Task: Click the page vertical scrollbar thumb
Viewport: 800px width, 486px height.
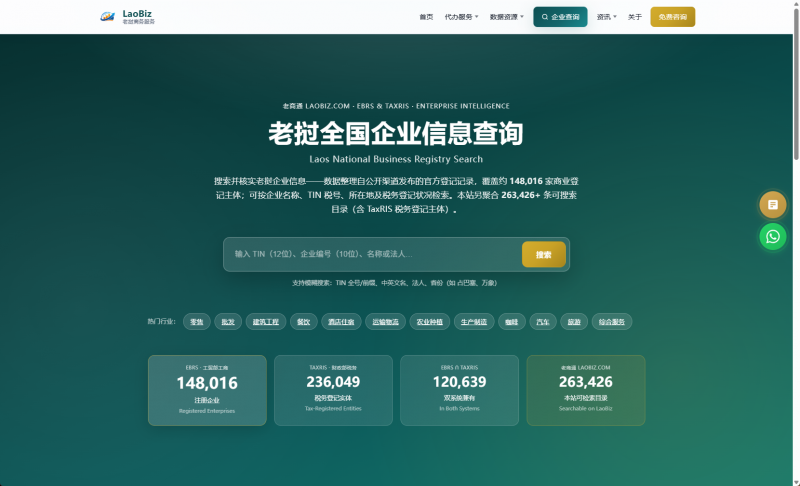Action: (796, 84)
